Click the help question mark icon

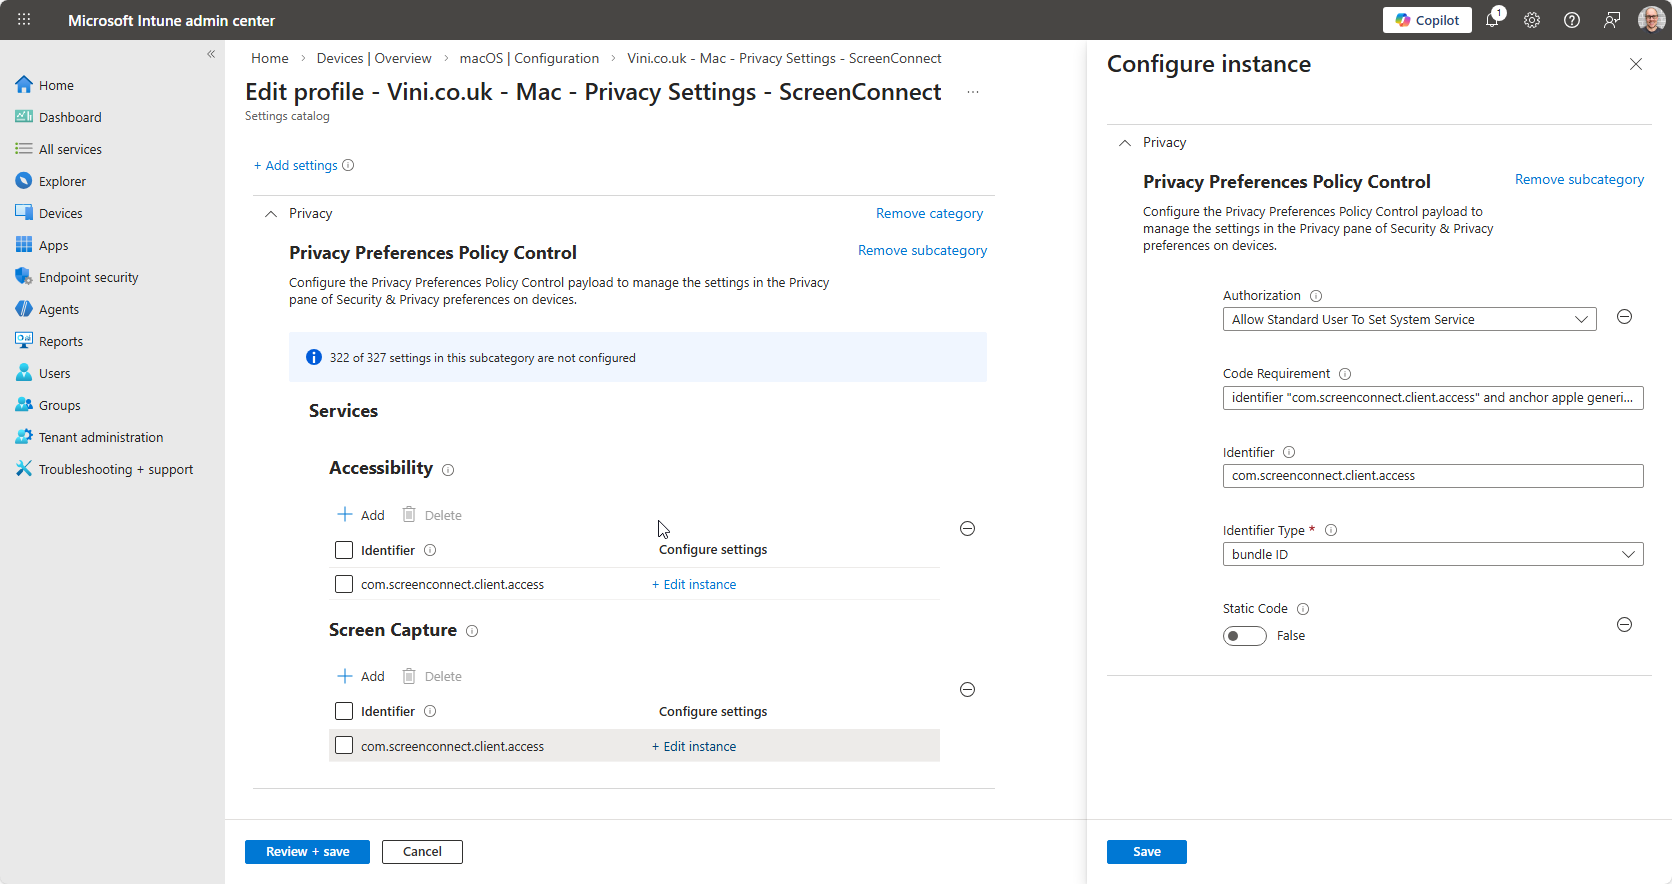1572,20
